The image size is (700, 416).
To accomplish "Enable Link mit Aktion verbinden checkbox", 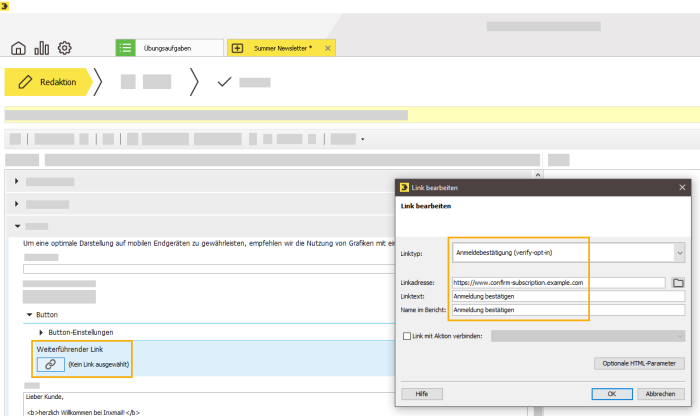I will click(x=407, y=336).
